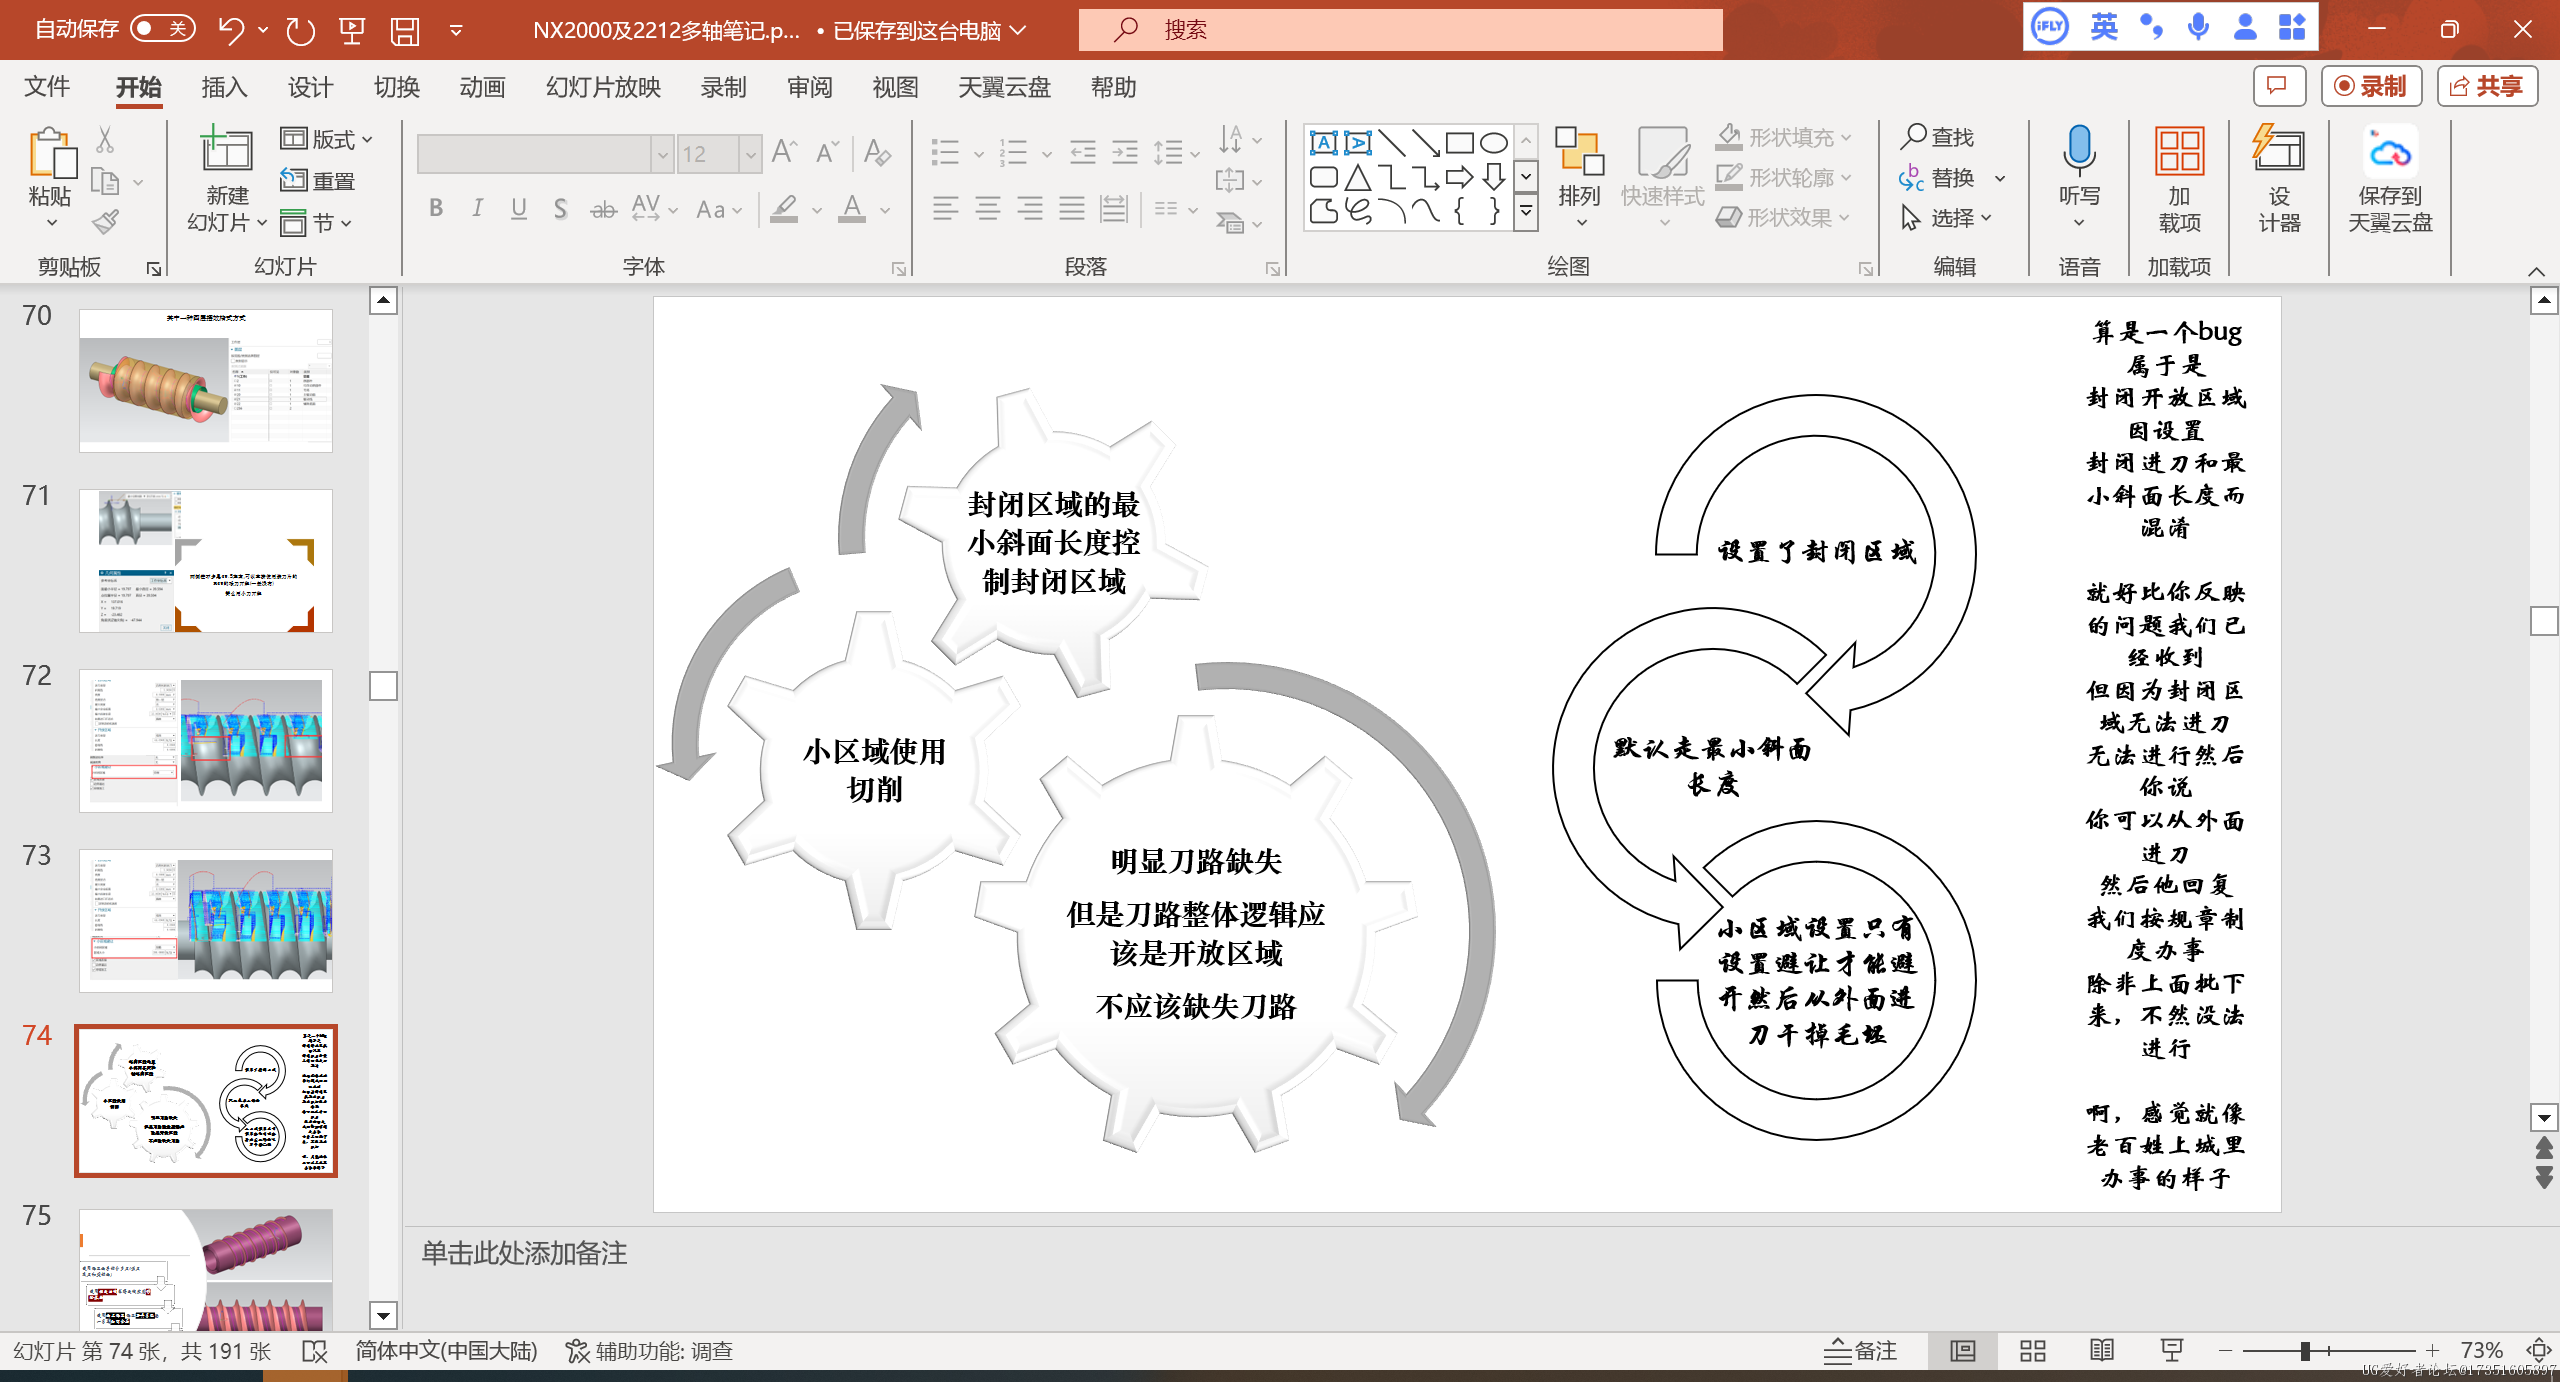
Task: Switch to the 动画 tab
Action: tap(482, 88)
